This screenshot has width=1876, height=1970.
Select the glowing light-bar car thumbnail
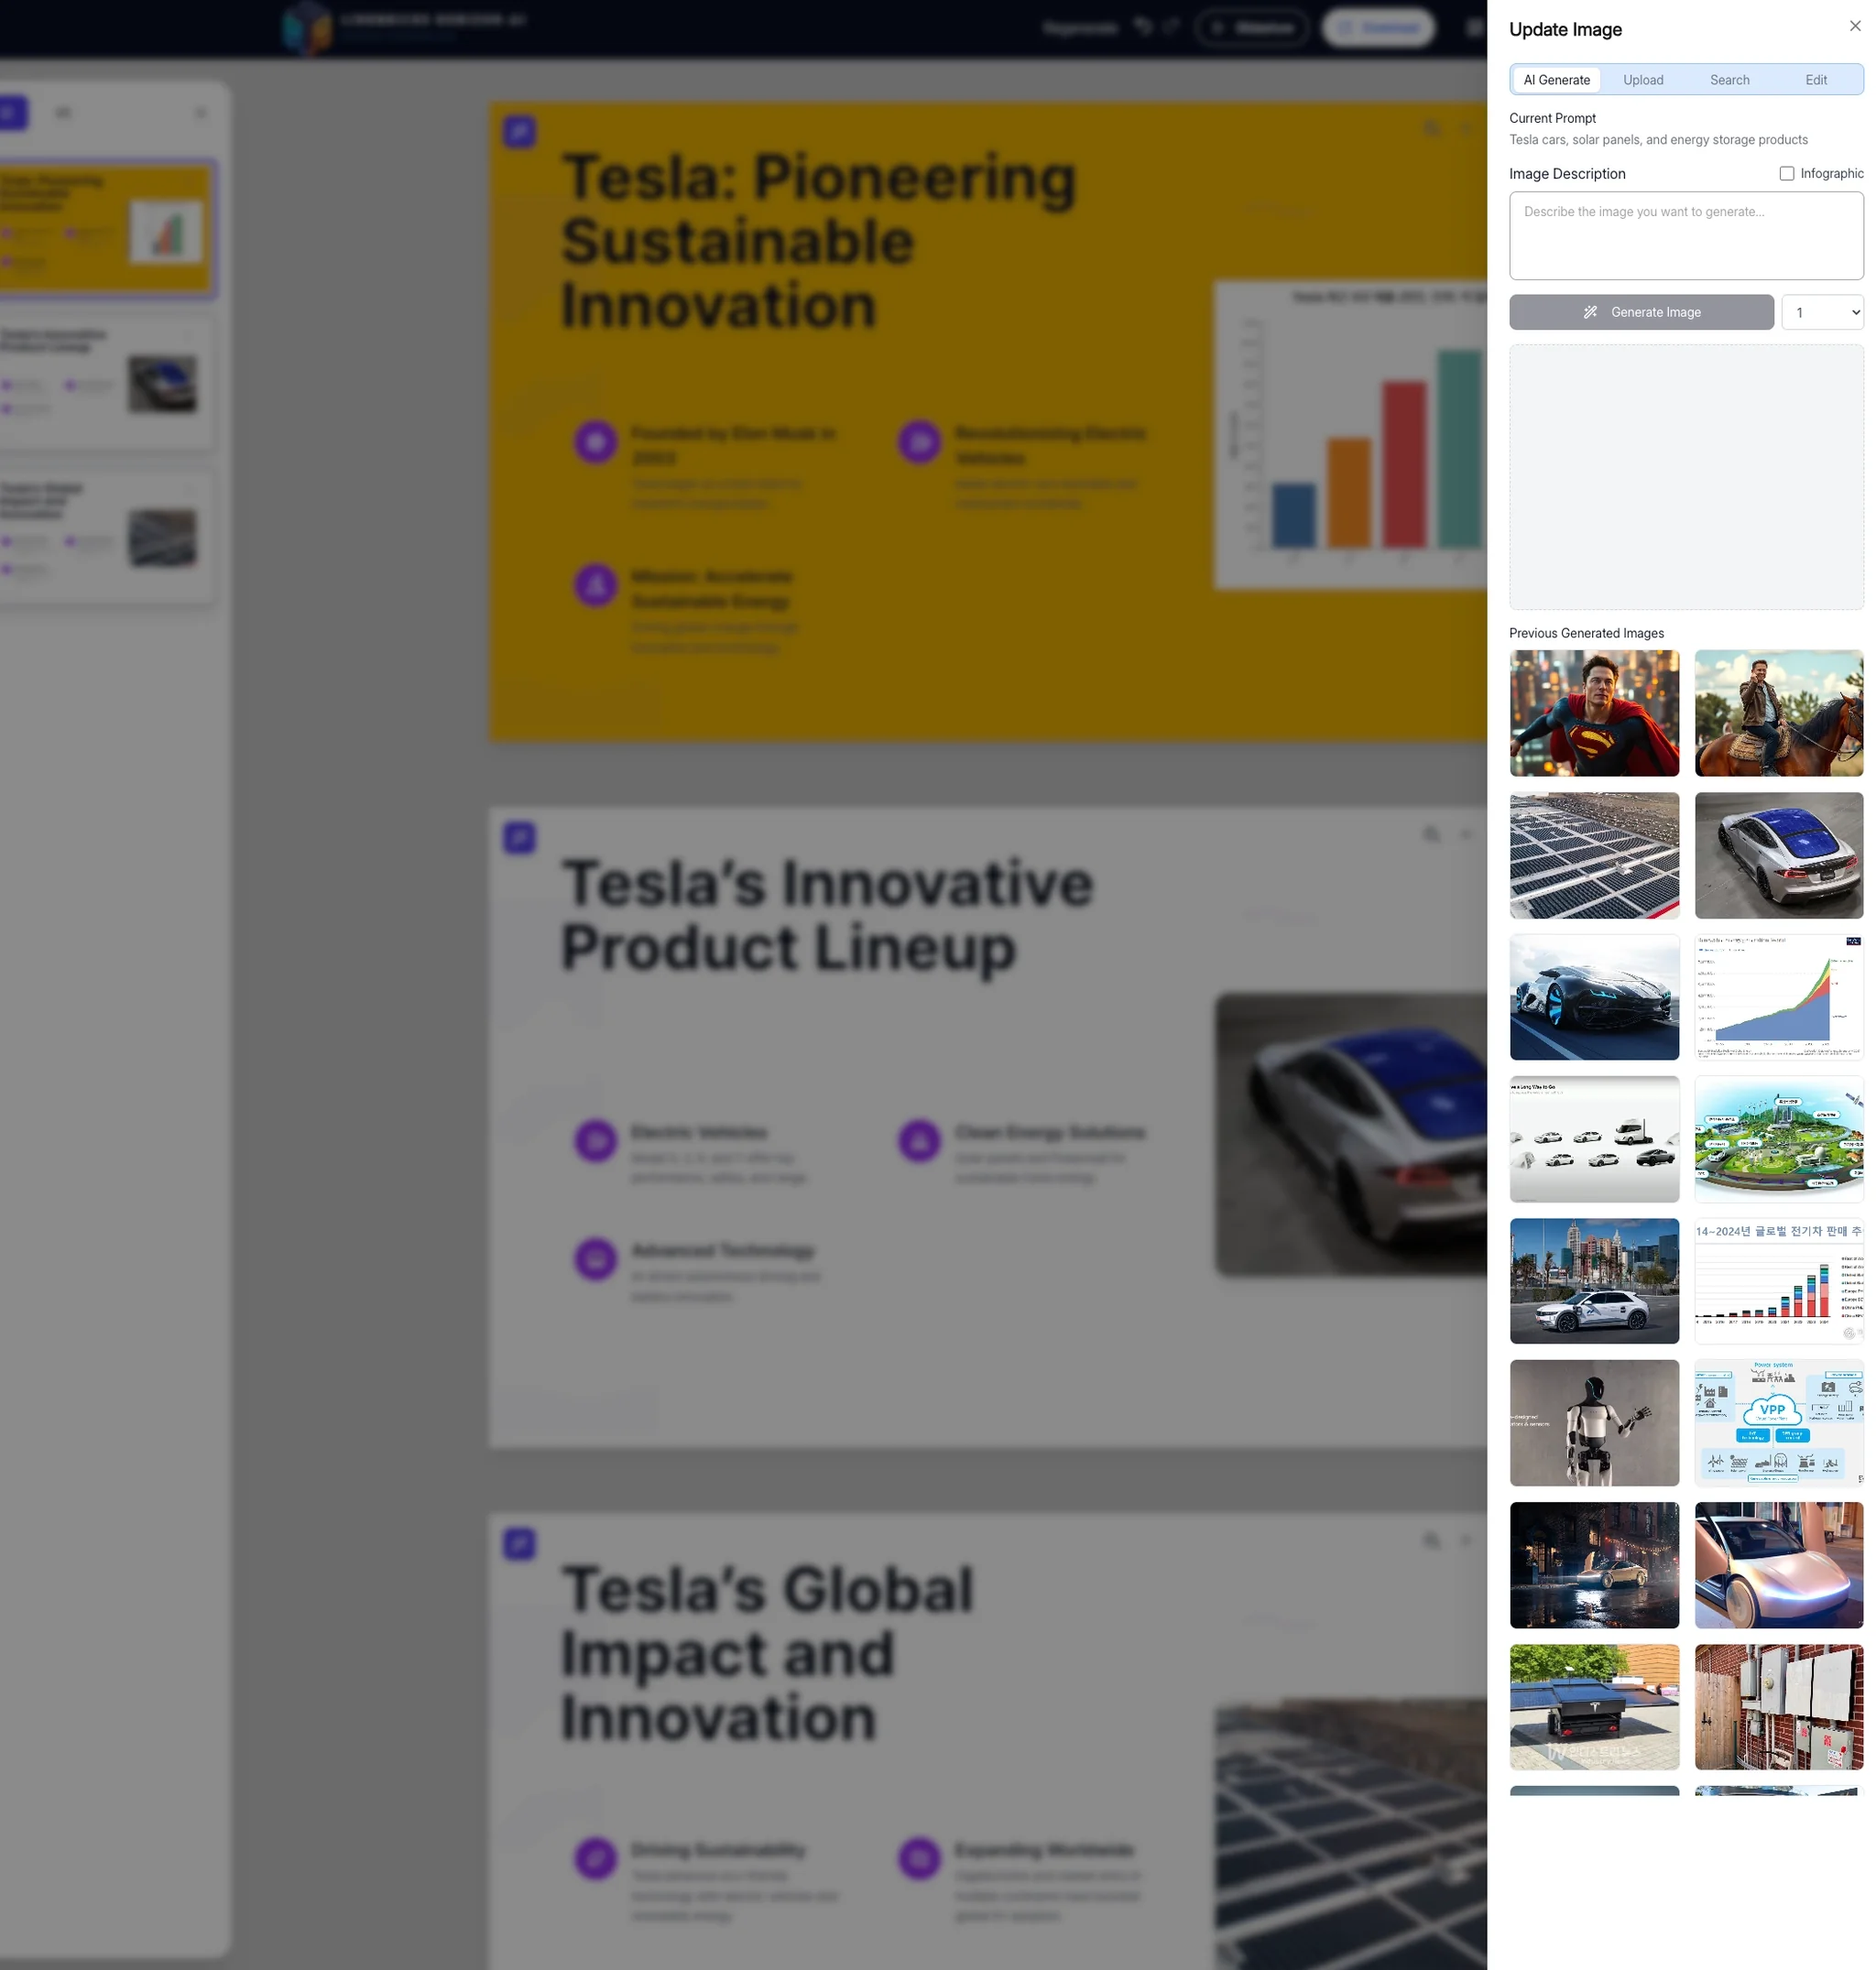(x=1778, y=1565)
